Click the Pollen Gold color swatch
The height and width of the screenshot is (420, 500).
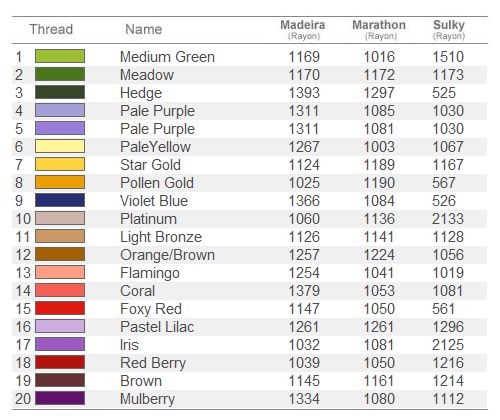[x=60, y=182]
